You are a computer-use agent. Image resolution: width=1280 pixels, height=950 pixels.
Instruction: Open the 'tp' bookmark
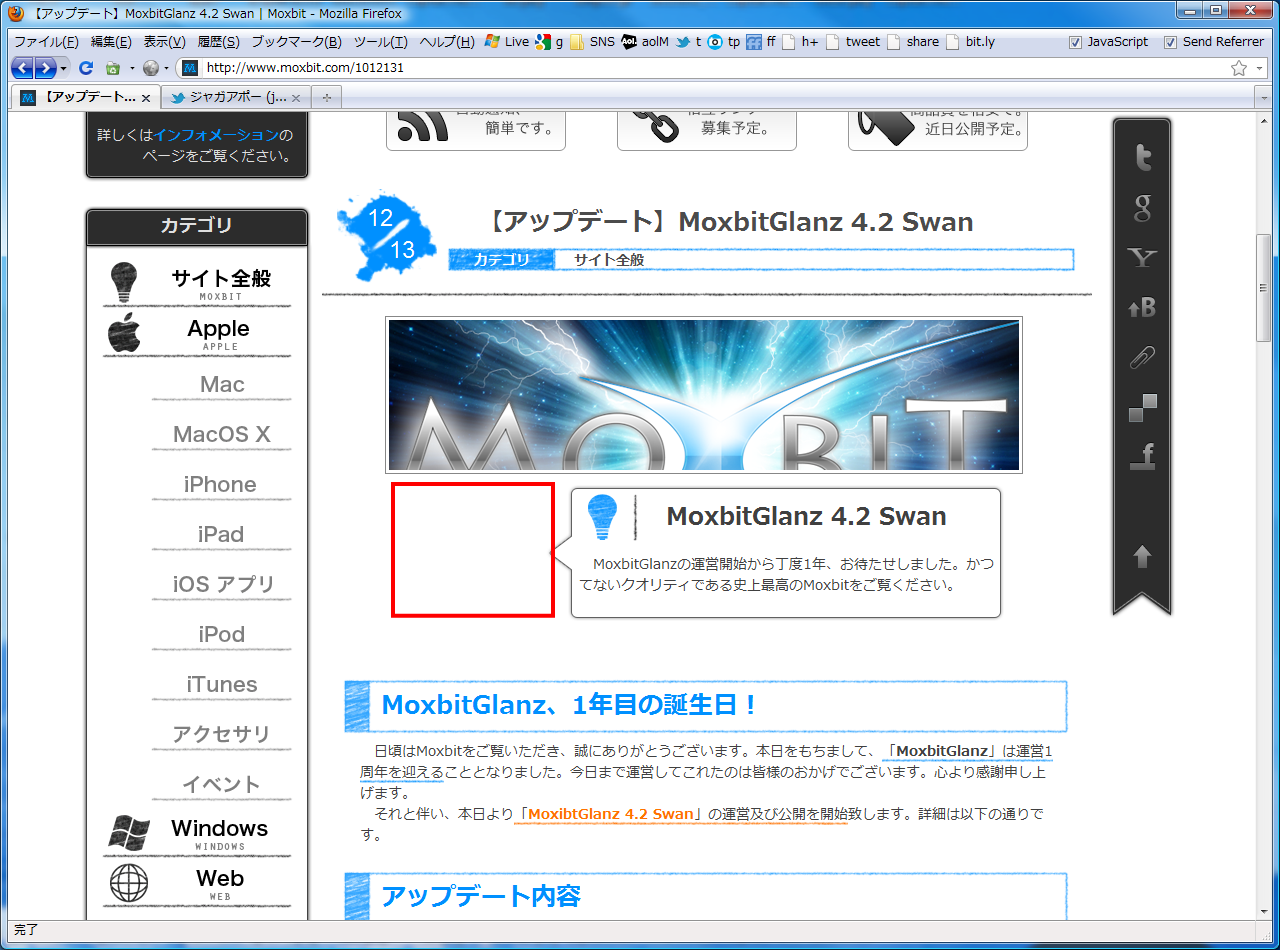point(724,42)
